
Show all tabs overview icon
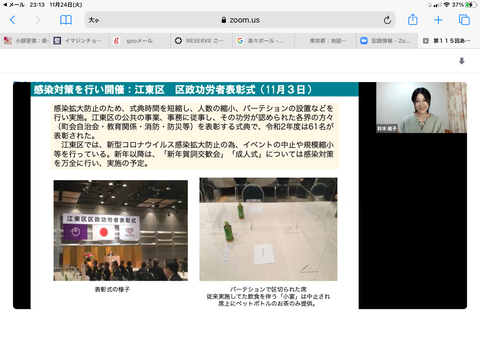point(464,20)
